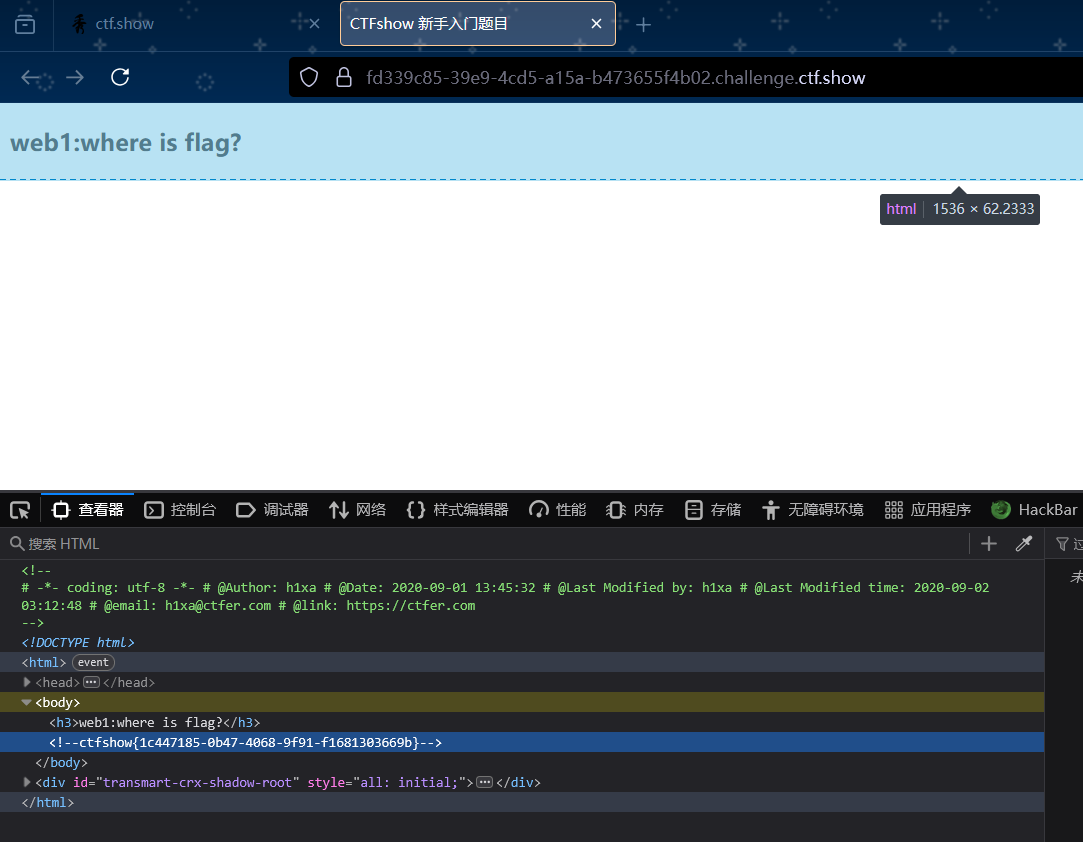Image resolution: width=1083 pixels, height=842 pixels.
Task: Open the 控制台 (Console) panel
Action: tap(180, 510)
